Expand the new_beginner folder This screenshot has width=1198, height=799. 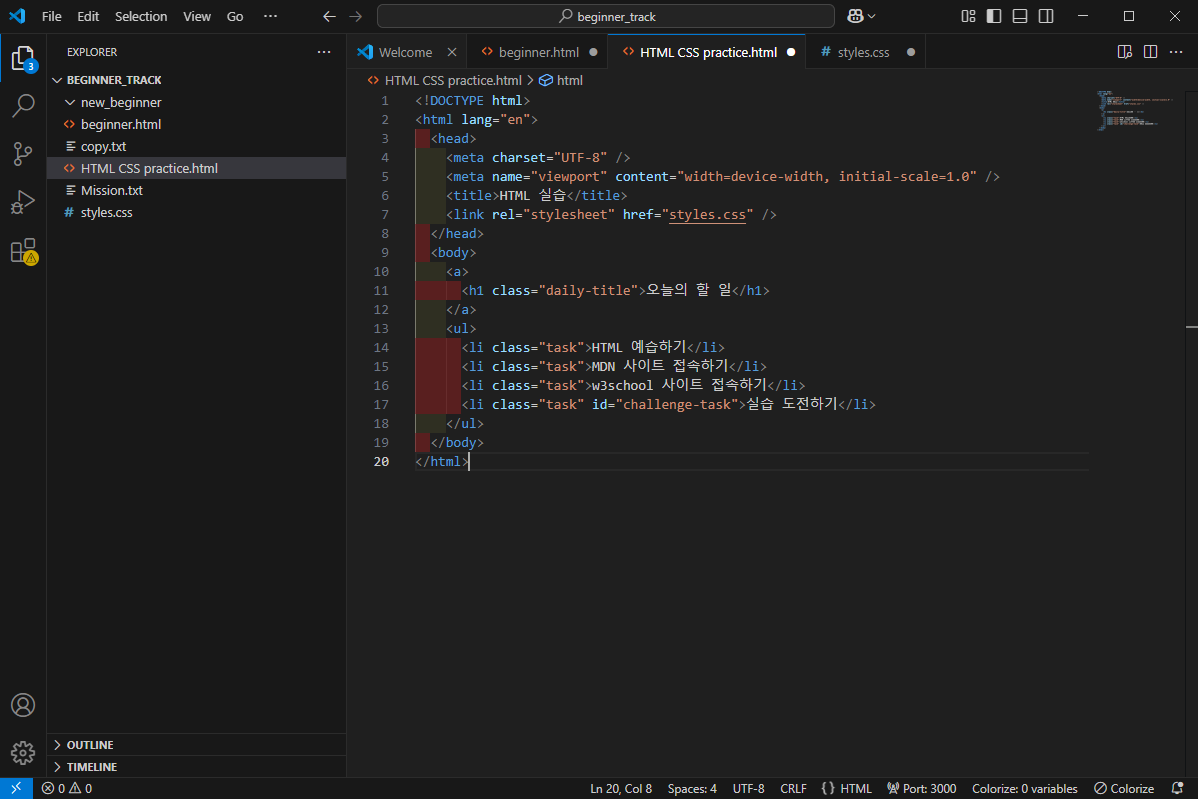coord(120,102)
